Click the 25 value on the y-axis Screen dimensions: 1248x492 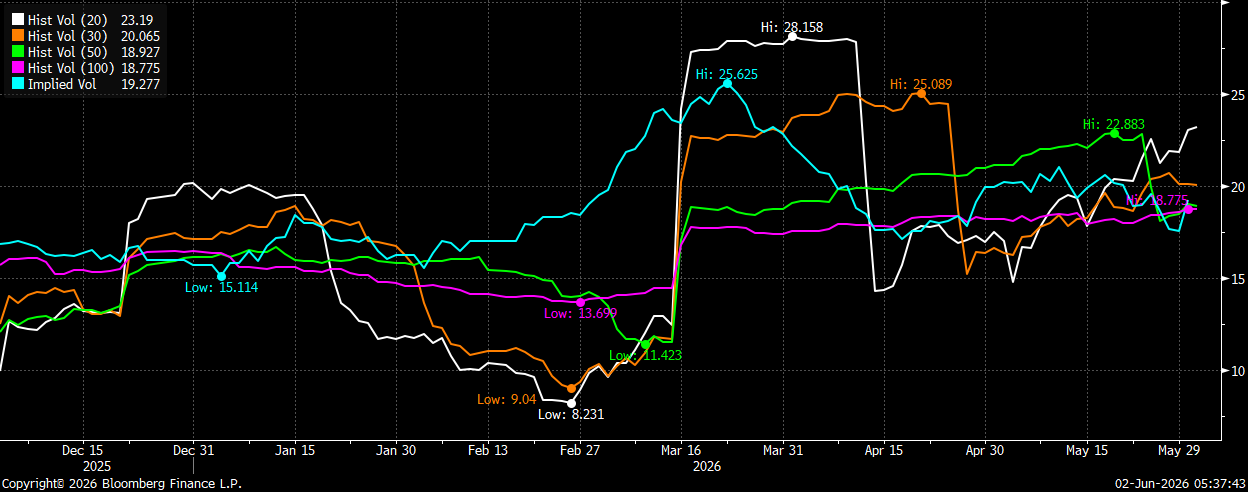[x=1237, y=95]
